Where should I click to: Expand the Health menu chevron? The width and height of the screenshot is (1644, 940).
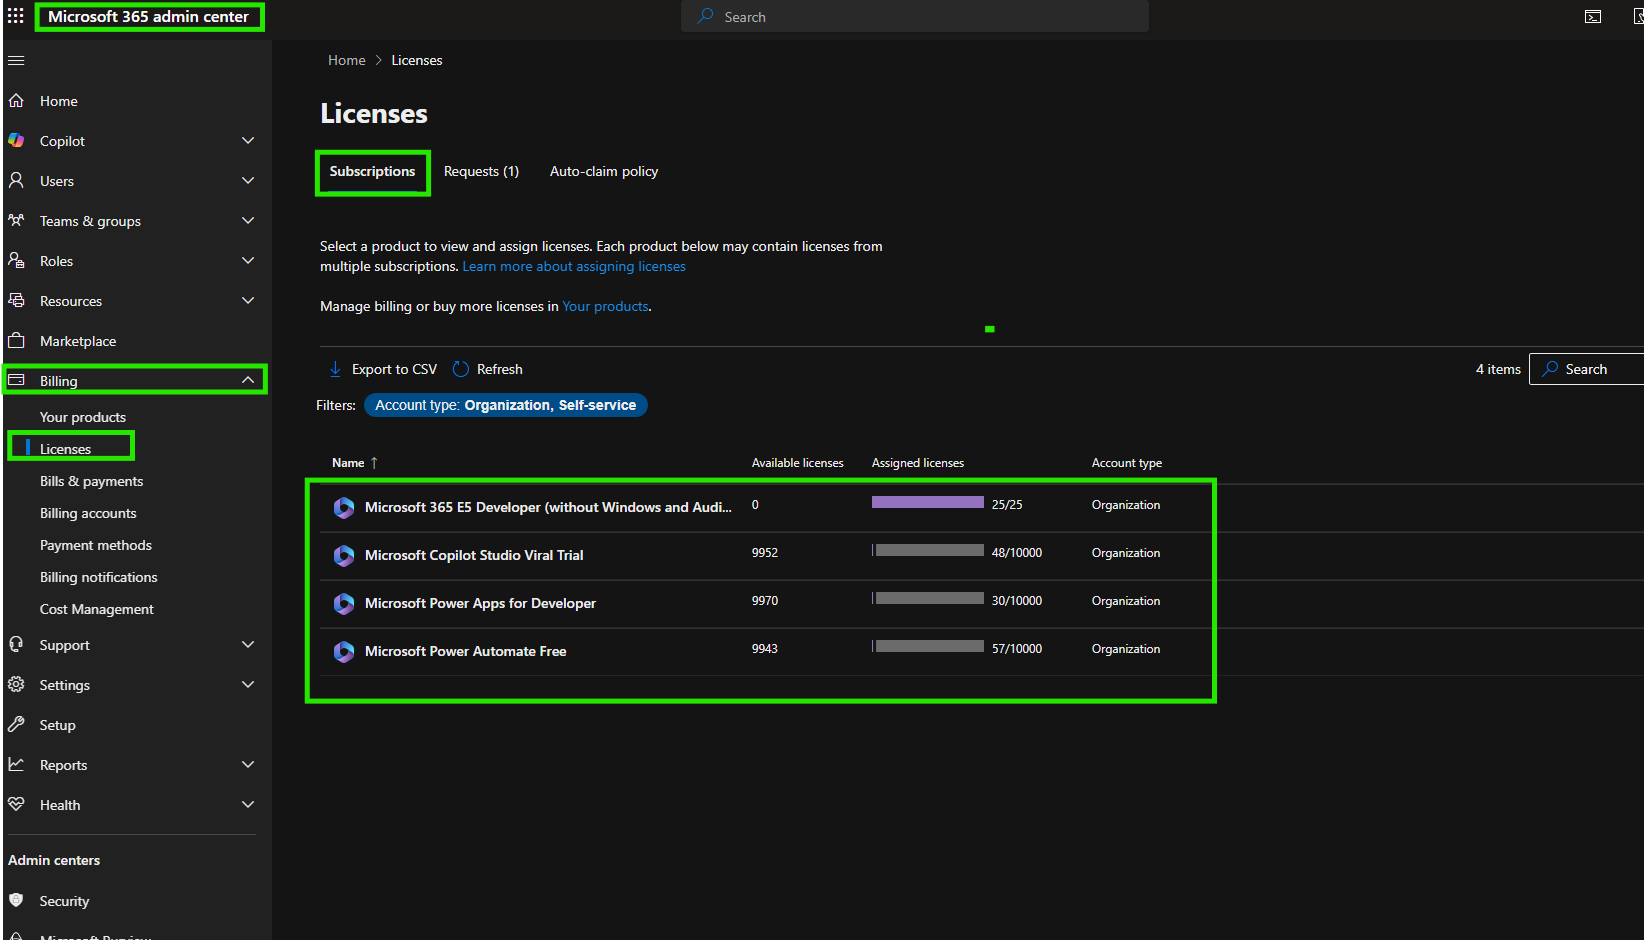click(x=248, y=805)
